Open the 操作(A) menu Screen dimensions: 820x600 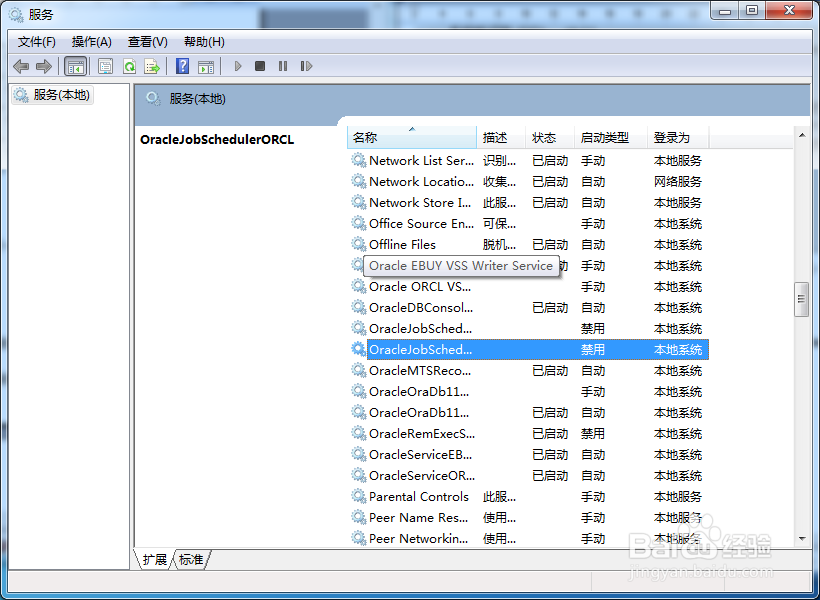click(x=92, y=42)
